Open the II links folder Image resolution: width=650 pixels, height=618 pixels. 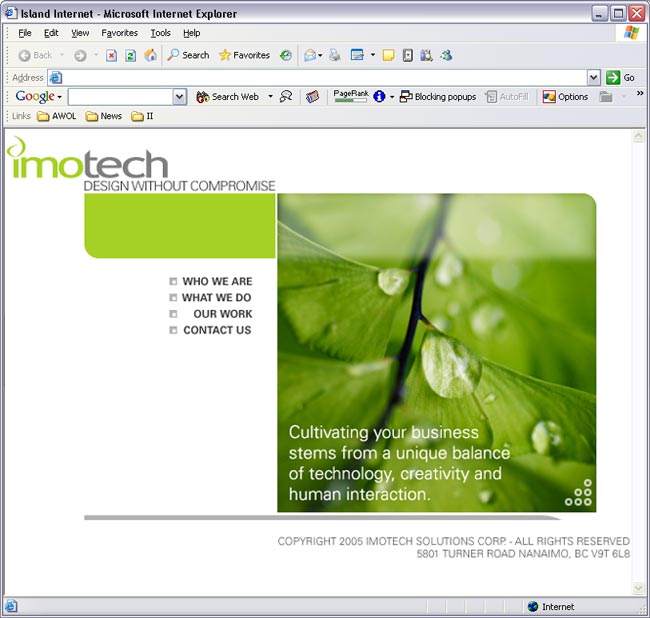(142, 116)
